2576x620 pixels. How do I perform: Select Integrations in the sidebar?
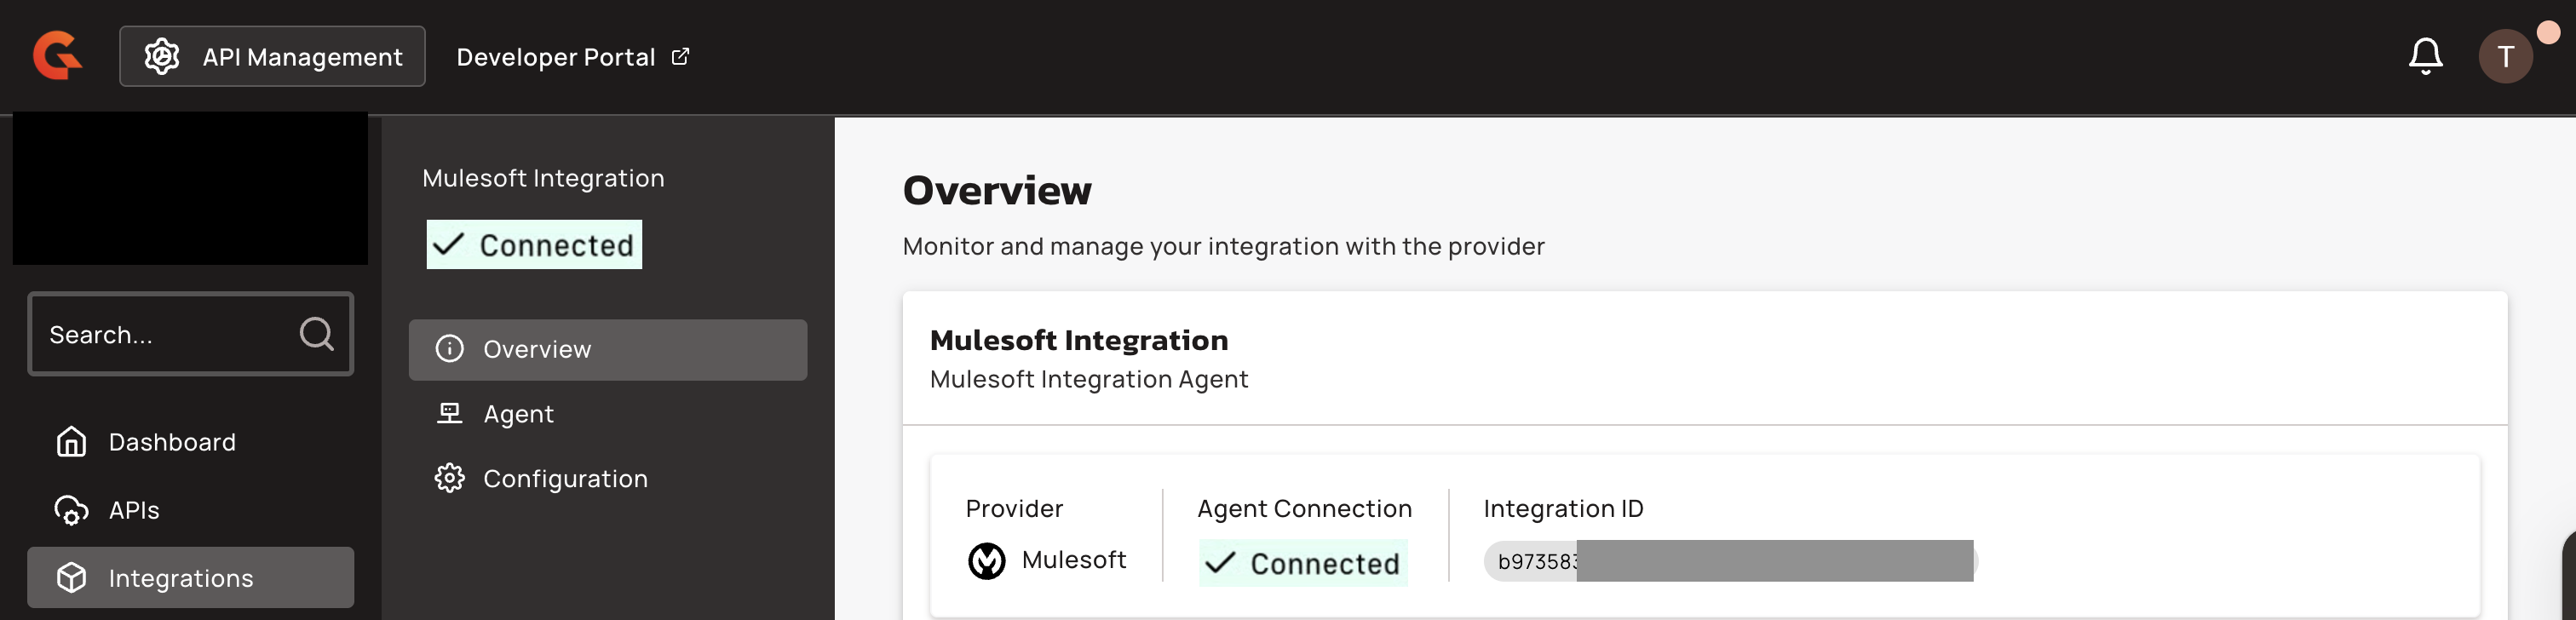point(181,578)
